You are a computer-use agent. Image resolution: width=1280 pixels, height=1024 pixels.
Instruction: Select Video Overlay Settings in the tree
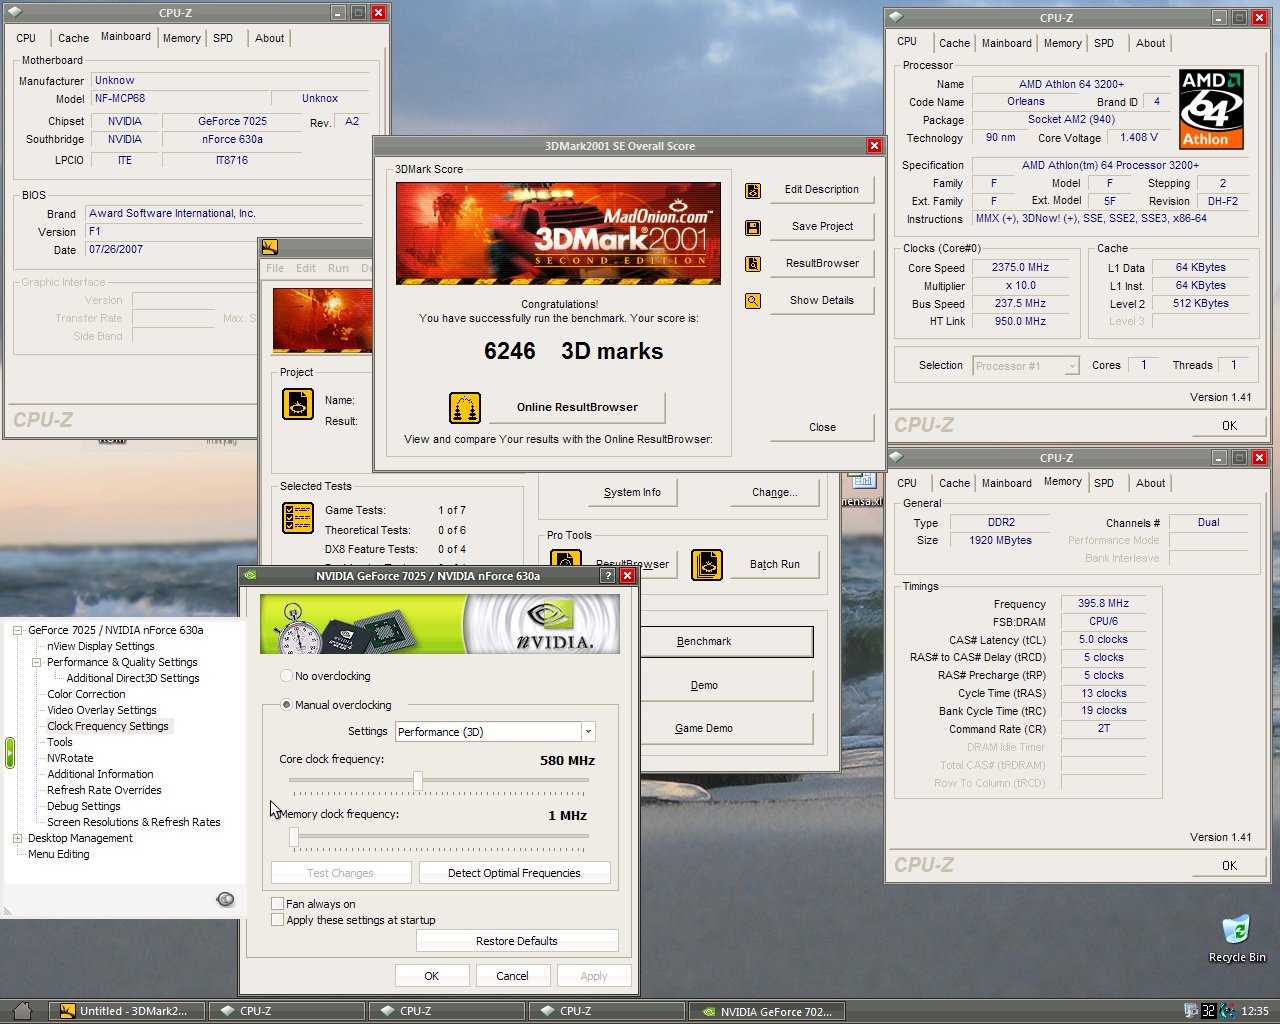(102, 710)
